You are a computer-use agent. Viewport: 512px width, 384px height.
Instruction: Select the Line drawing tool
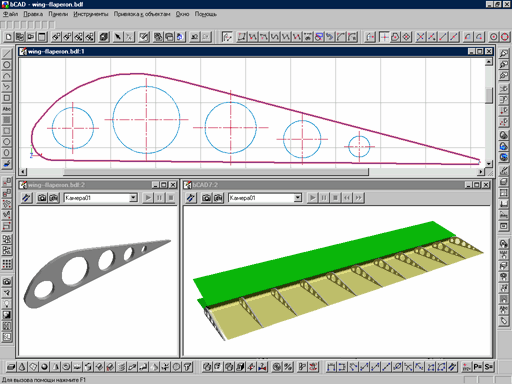pyautogui.click(x=7, y=54)
